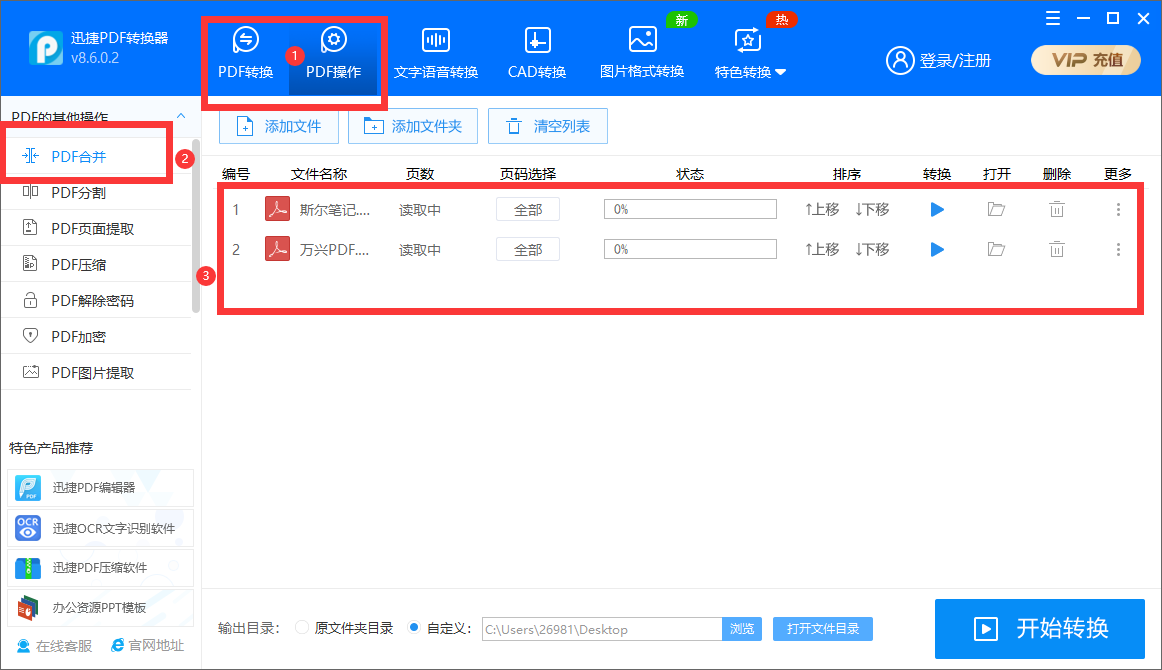Click the 登录/注册 user icon
The width and height of the screenshot is (1162, 670).
[x=900, y=60]
